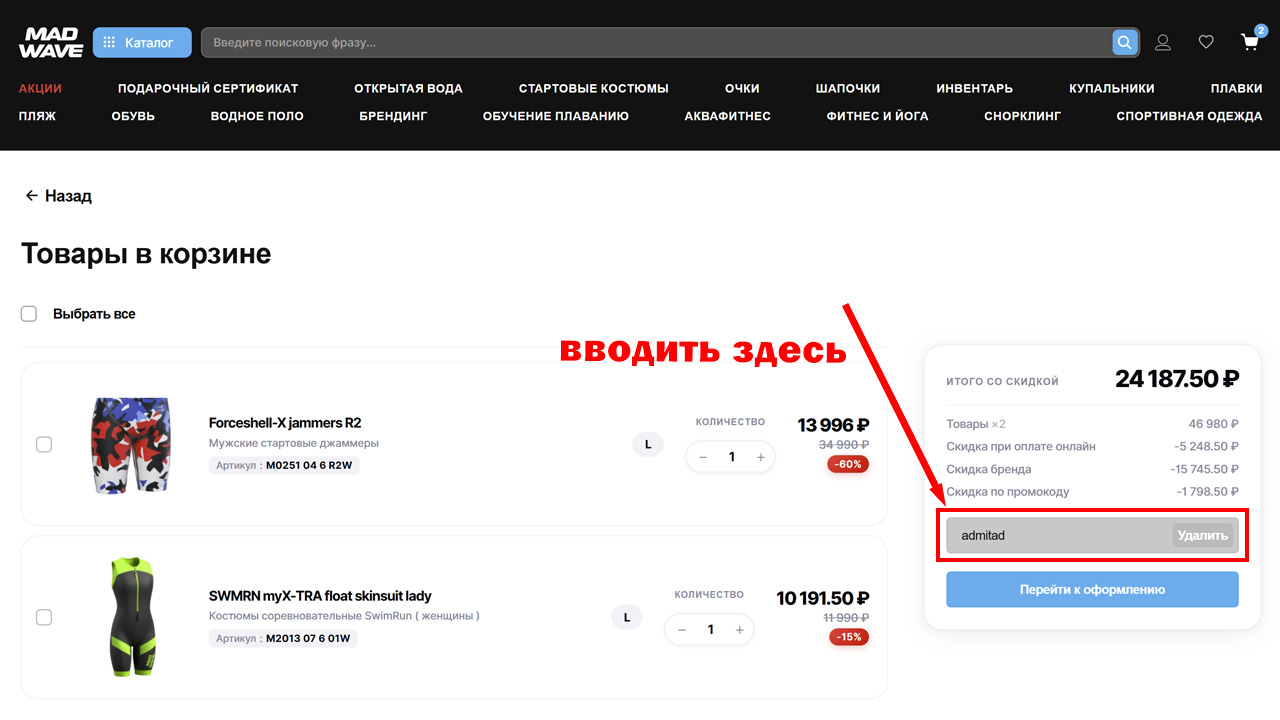Open the БРЕНДИНГ menu item
Image resolution: width=1280 pixels, height=720 pixels.
click(x=393, y=116)
